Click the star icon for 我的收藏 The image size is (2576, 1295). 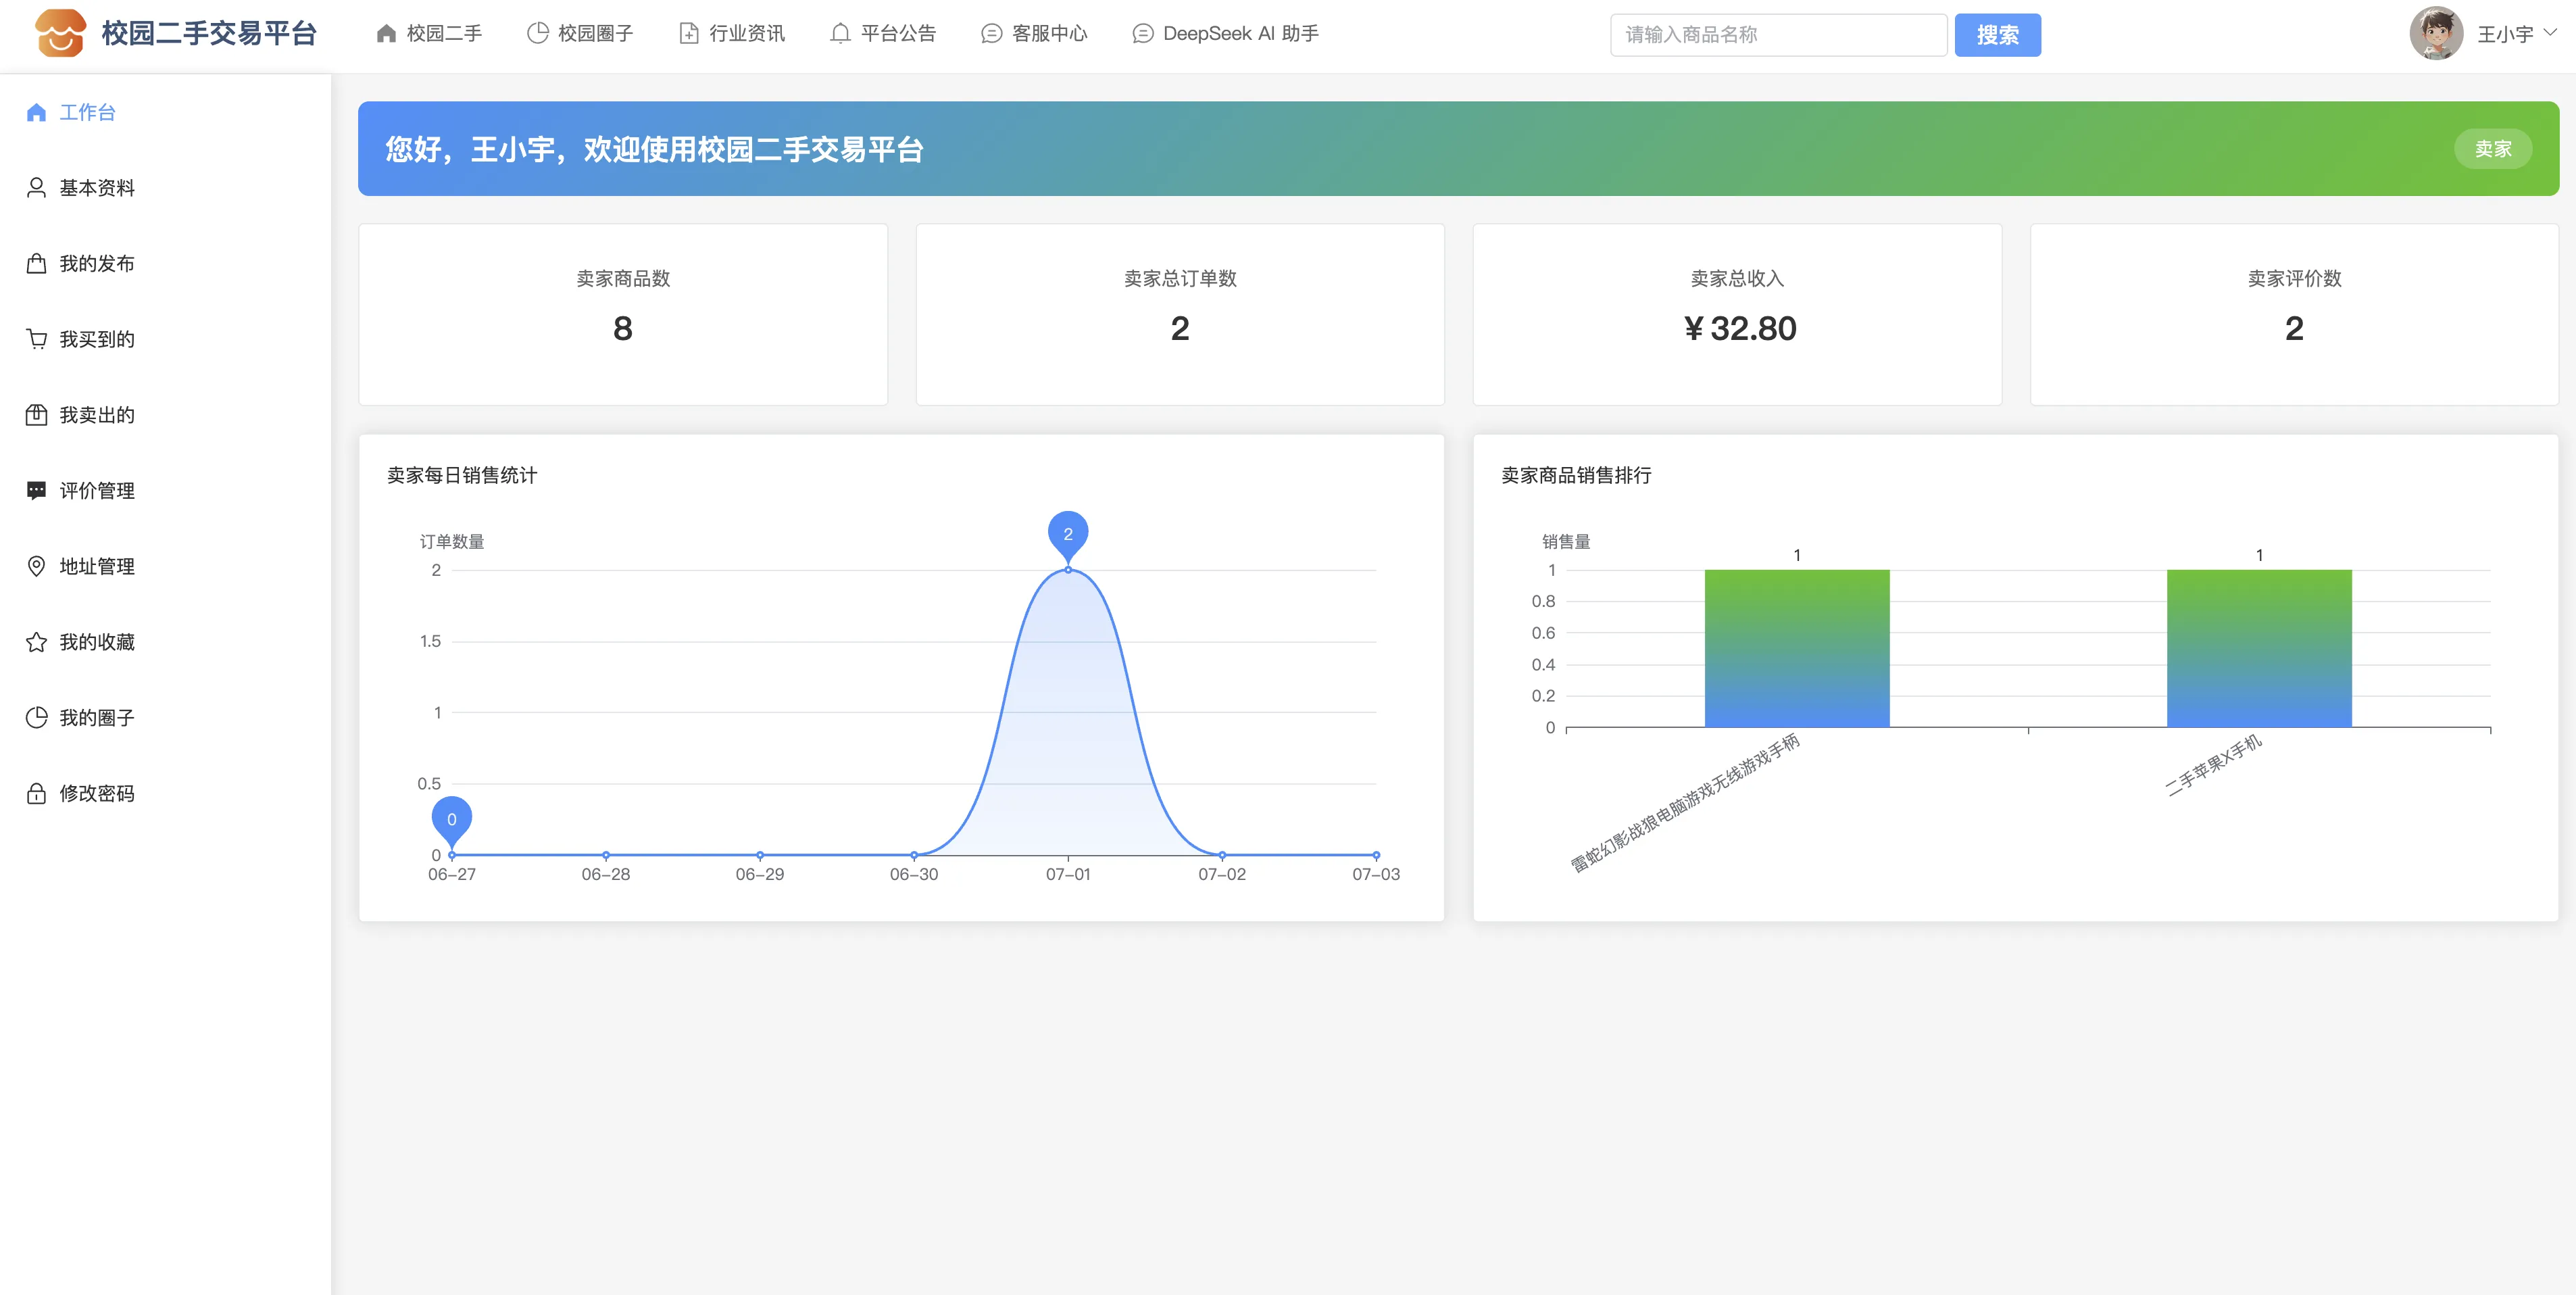click(37, 642)
